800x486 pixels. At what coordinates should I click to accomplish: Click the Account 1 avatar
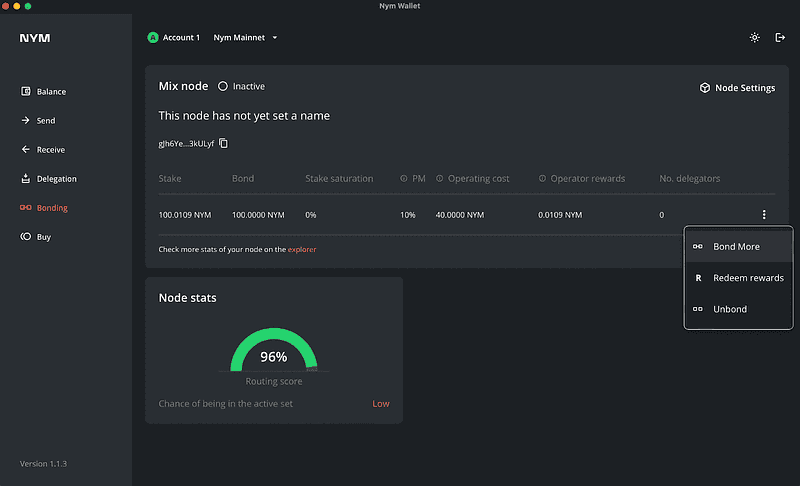coord(153,38)
